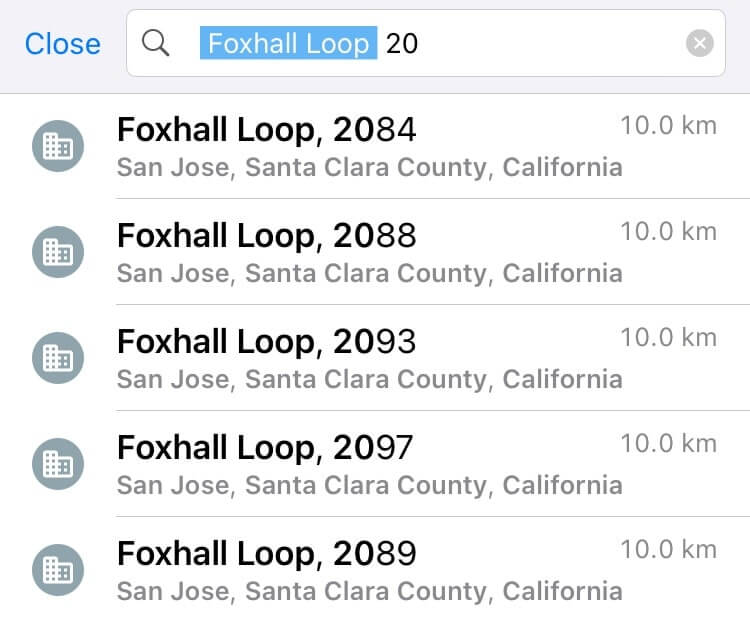This screenshot has height=620, width=750.
Task: Choose the Foxhall Loop, 2088 result
Action: point(266,236)
